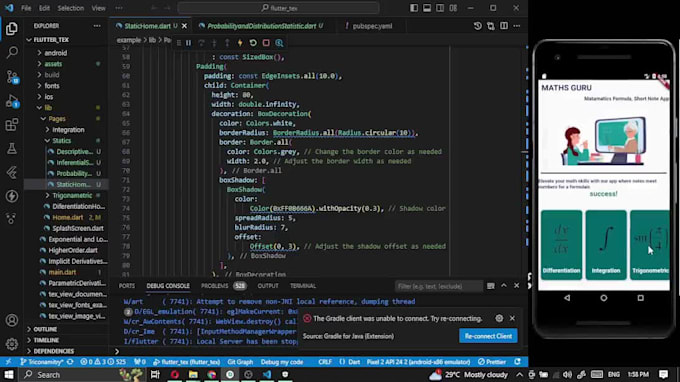Click the split editor right icon

pos(503,26)
